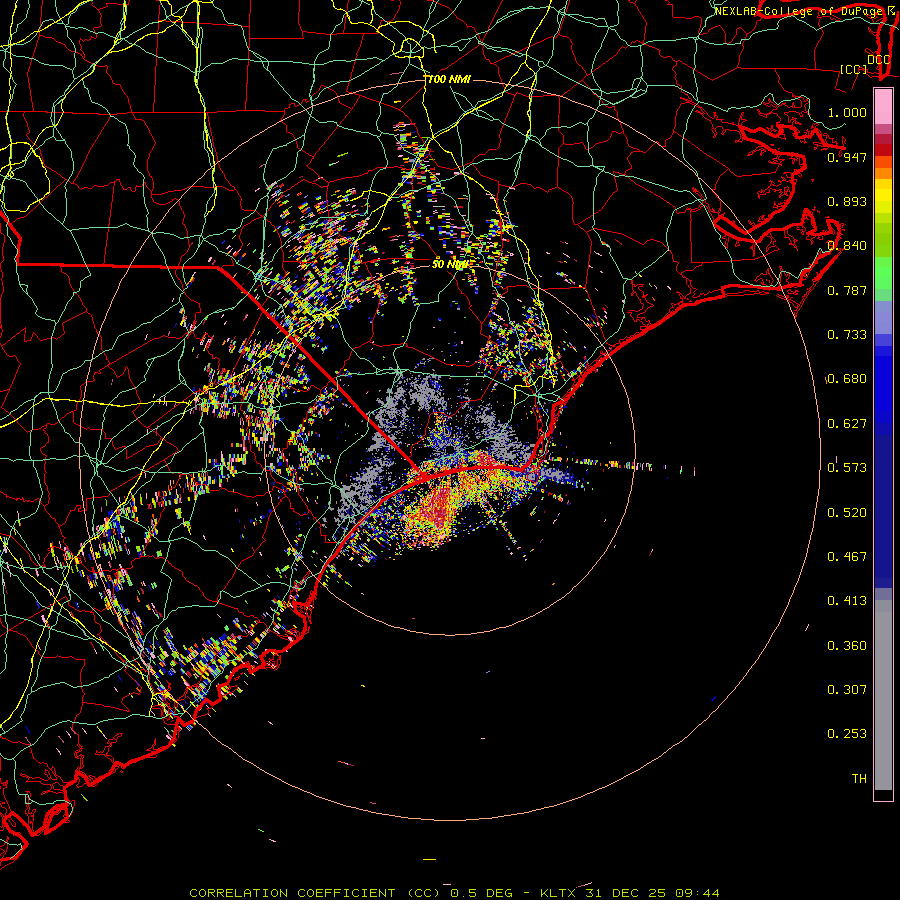The width and height of the screenshot is (900, 900).
Task: Click the DCC product label
Action: (879, 59)
